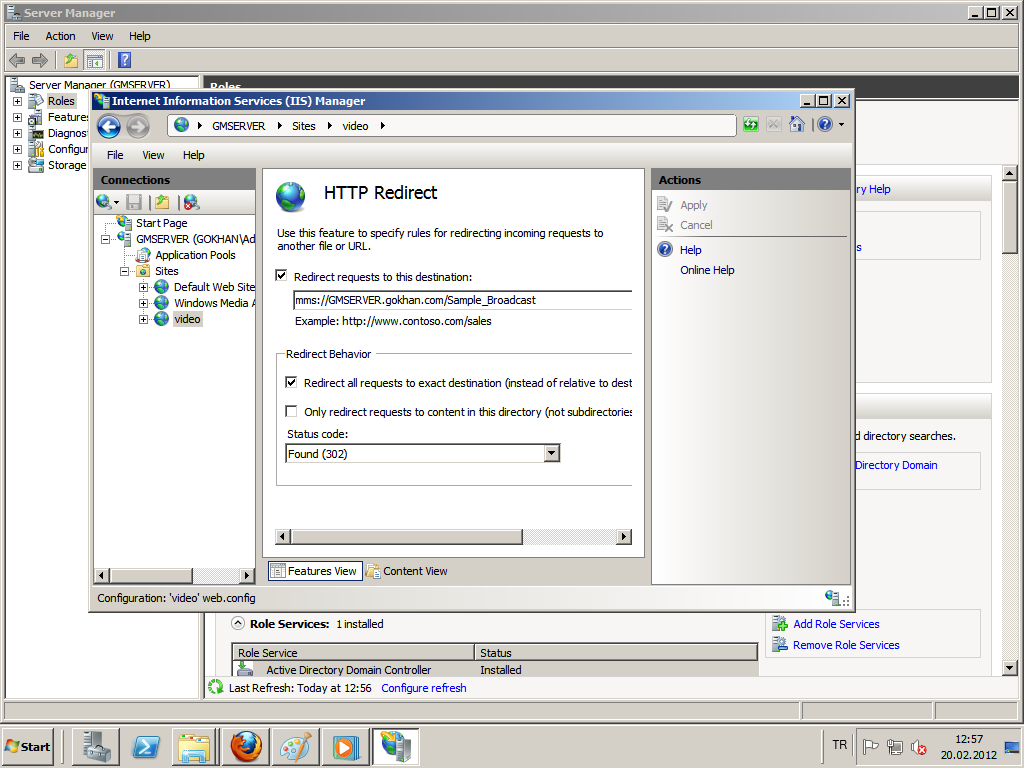Switch to Content View tab

[x=408, y=571]
